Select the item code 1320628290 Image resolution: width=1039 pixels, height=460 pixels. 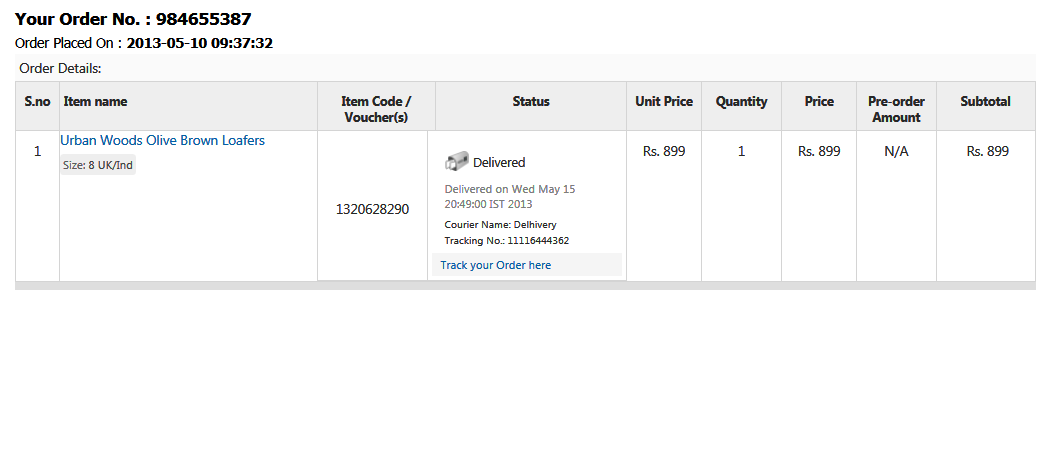pos(372,209)
